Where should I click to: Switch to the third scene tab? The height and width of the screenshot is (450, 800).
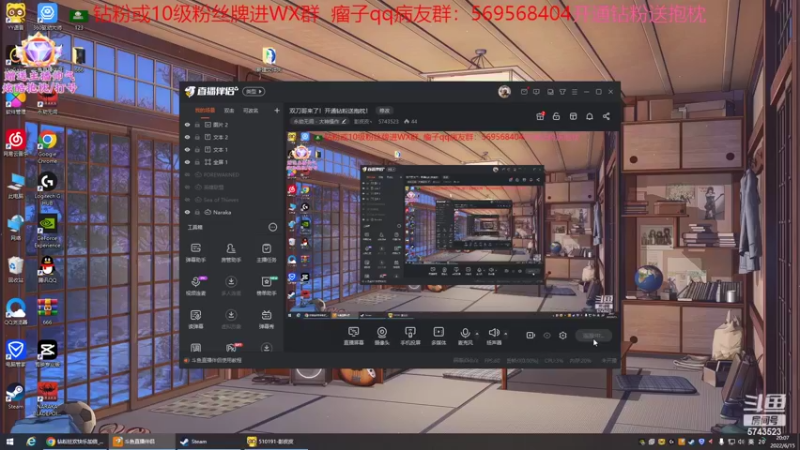tap(251, 110)
